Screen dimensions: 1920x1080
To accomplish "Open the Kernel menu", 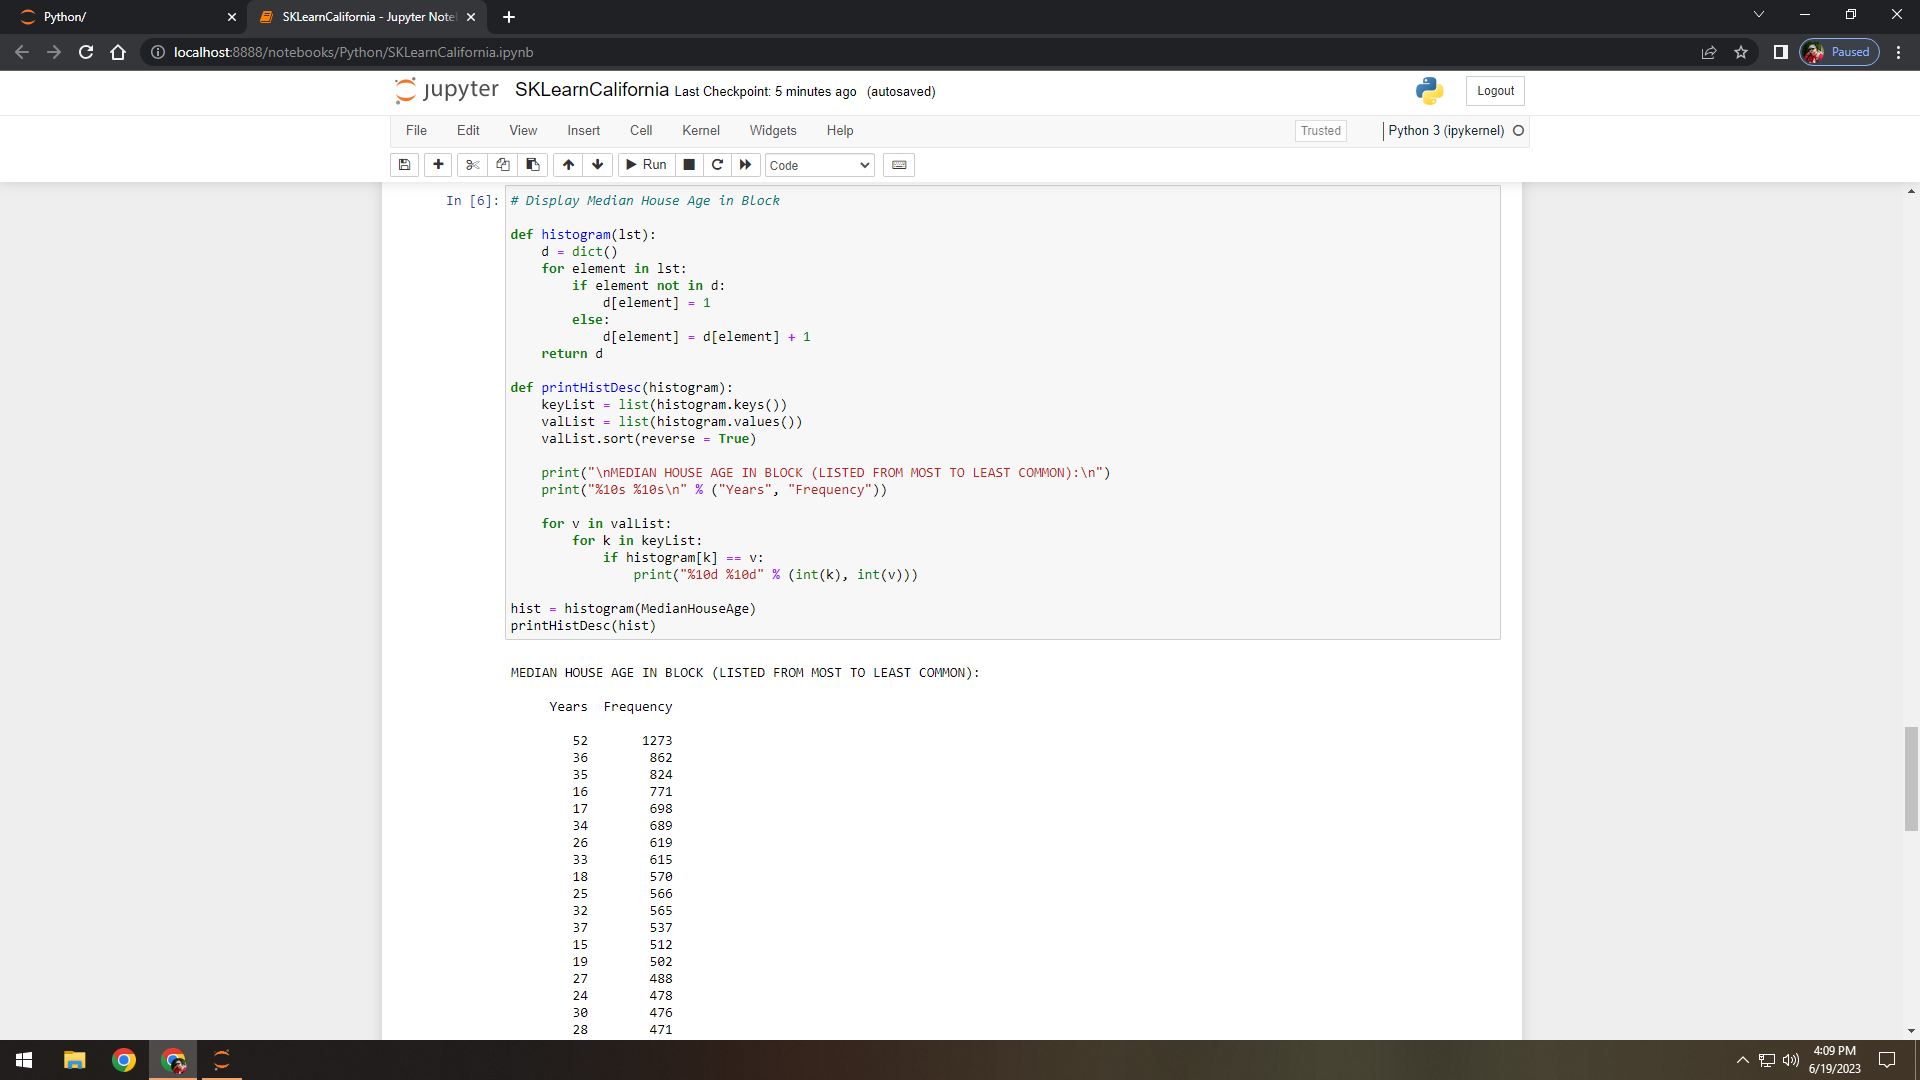I will pos(700,131).
